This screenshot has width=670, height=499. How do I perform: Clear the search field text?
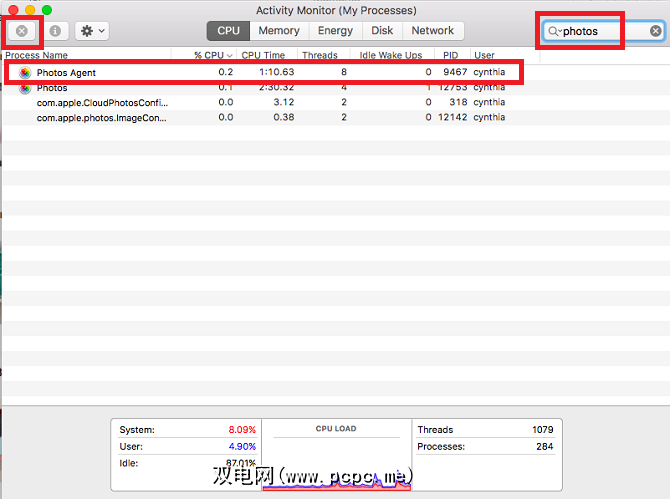point(655,31)
